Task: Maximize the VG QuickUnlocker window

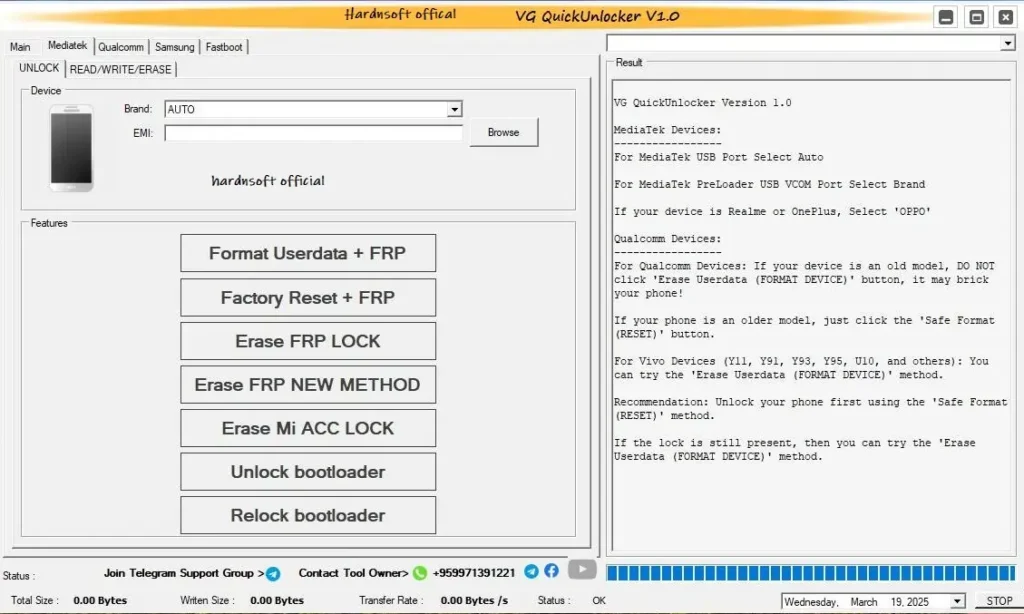Action: click(x=976, y=17)
